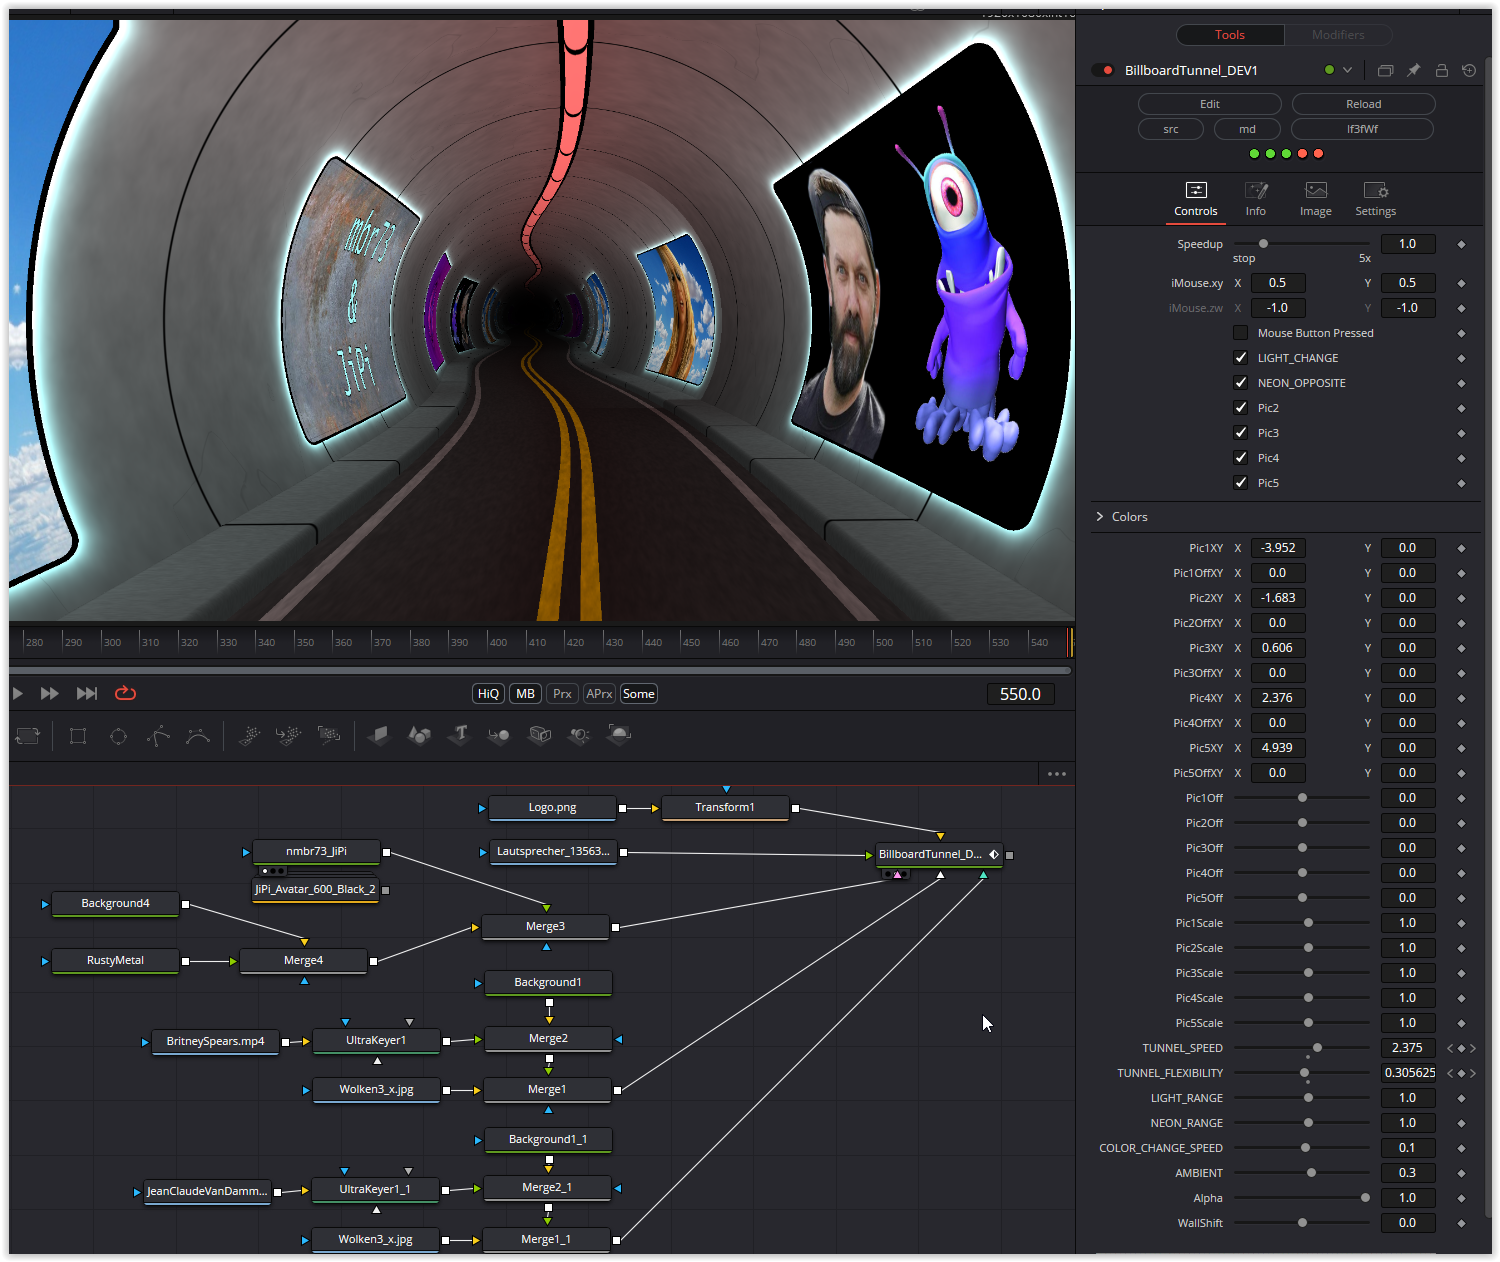Open the Info tab
Screen dimensions: 1500x1262
[1256, 199]
